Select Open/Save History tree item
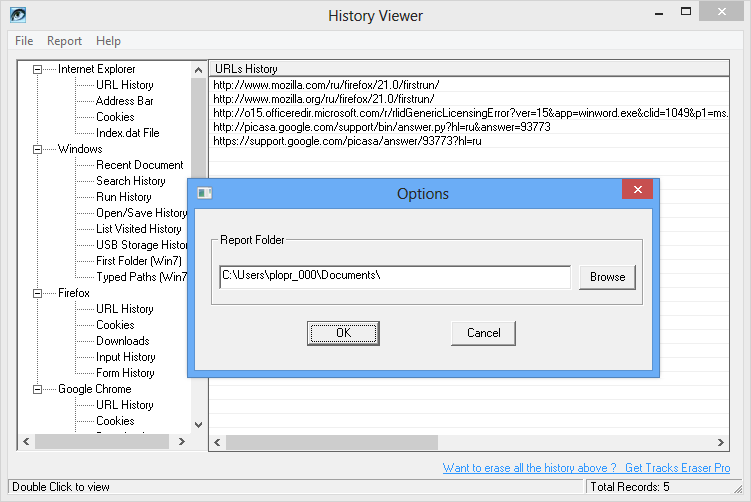 click(142, 213)
